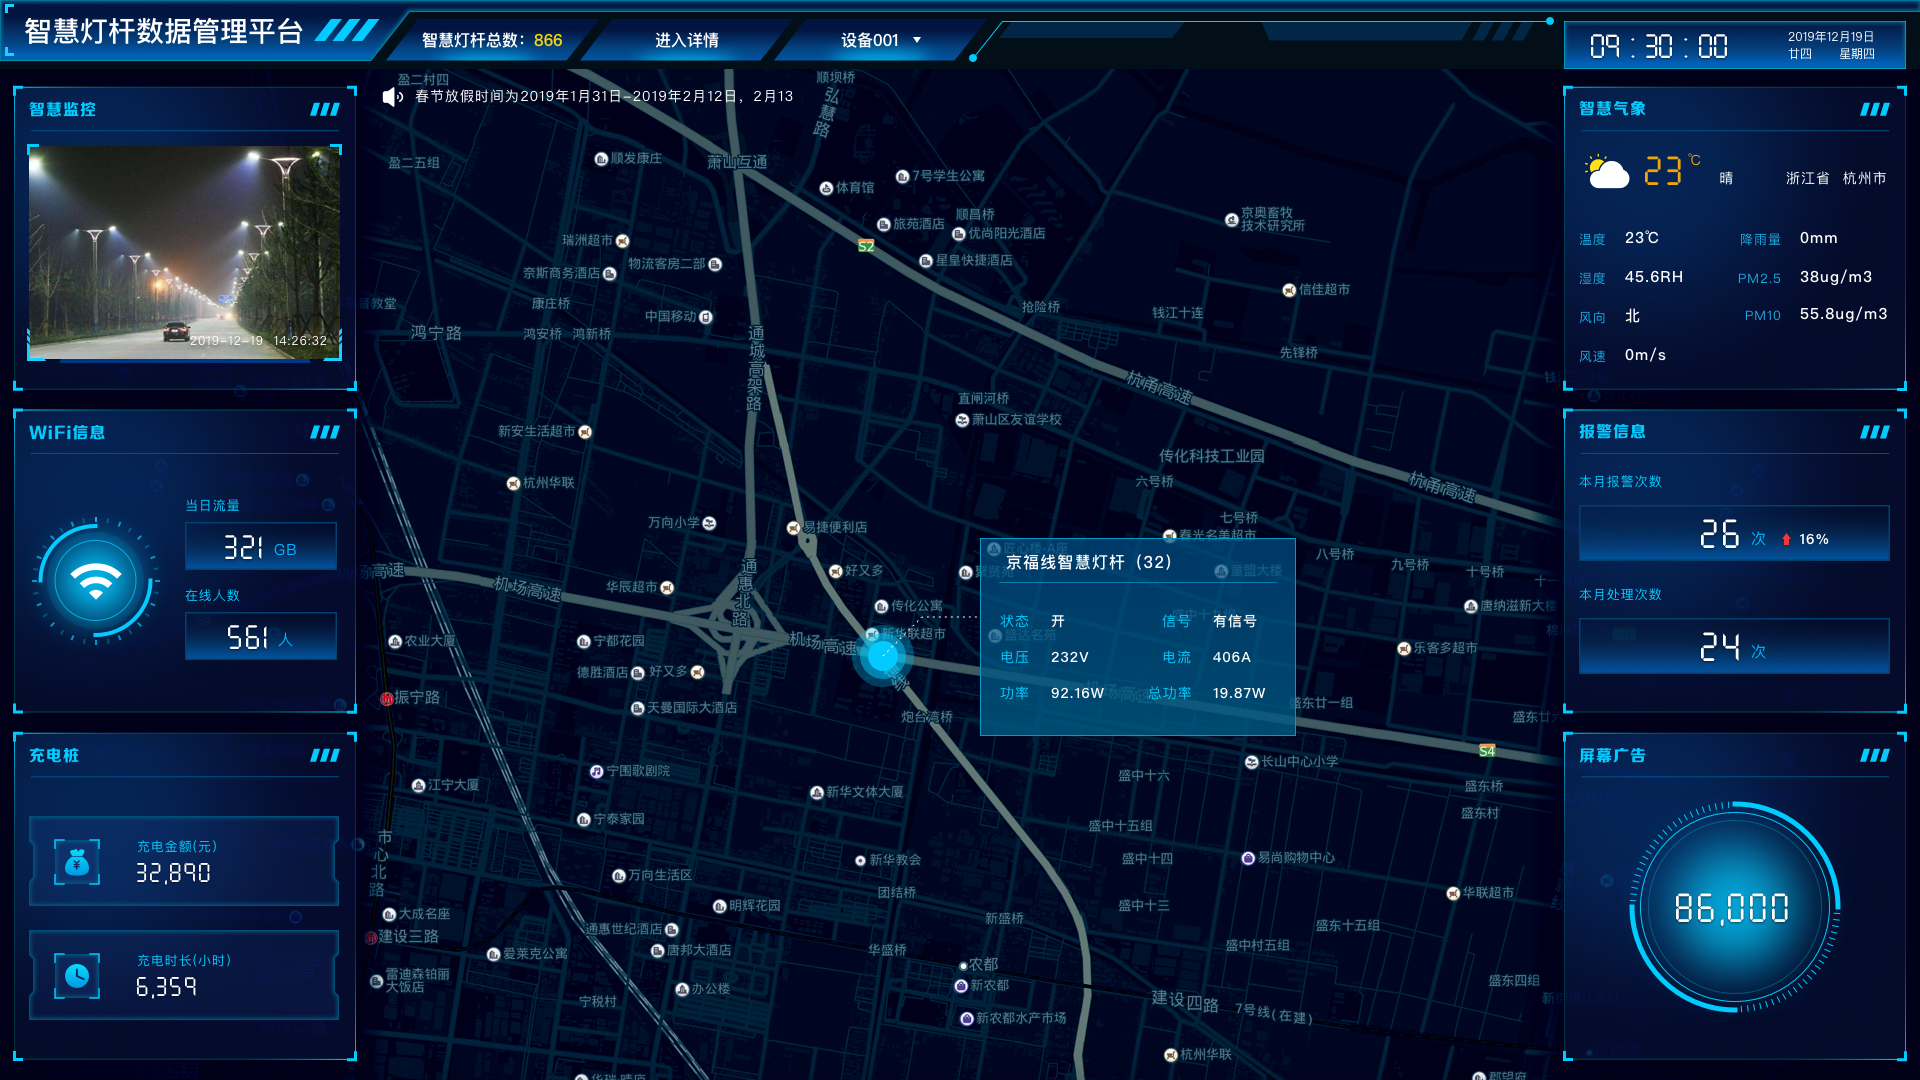Open the street lamp surveillance video thumbnail
This screenshot has width=1920, height=1080.
(184, 252)
